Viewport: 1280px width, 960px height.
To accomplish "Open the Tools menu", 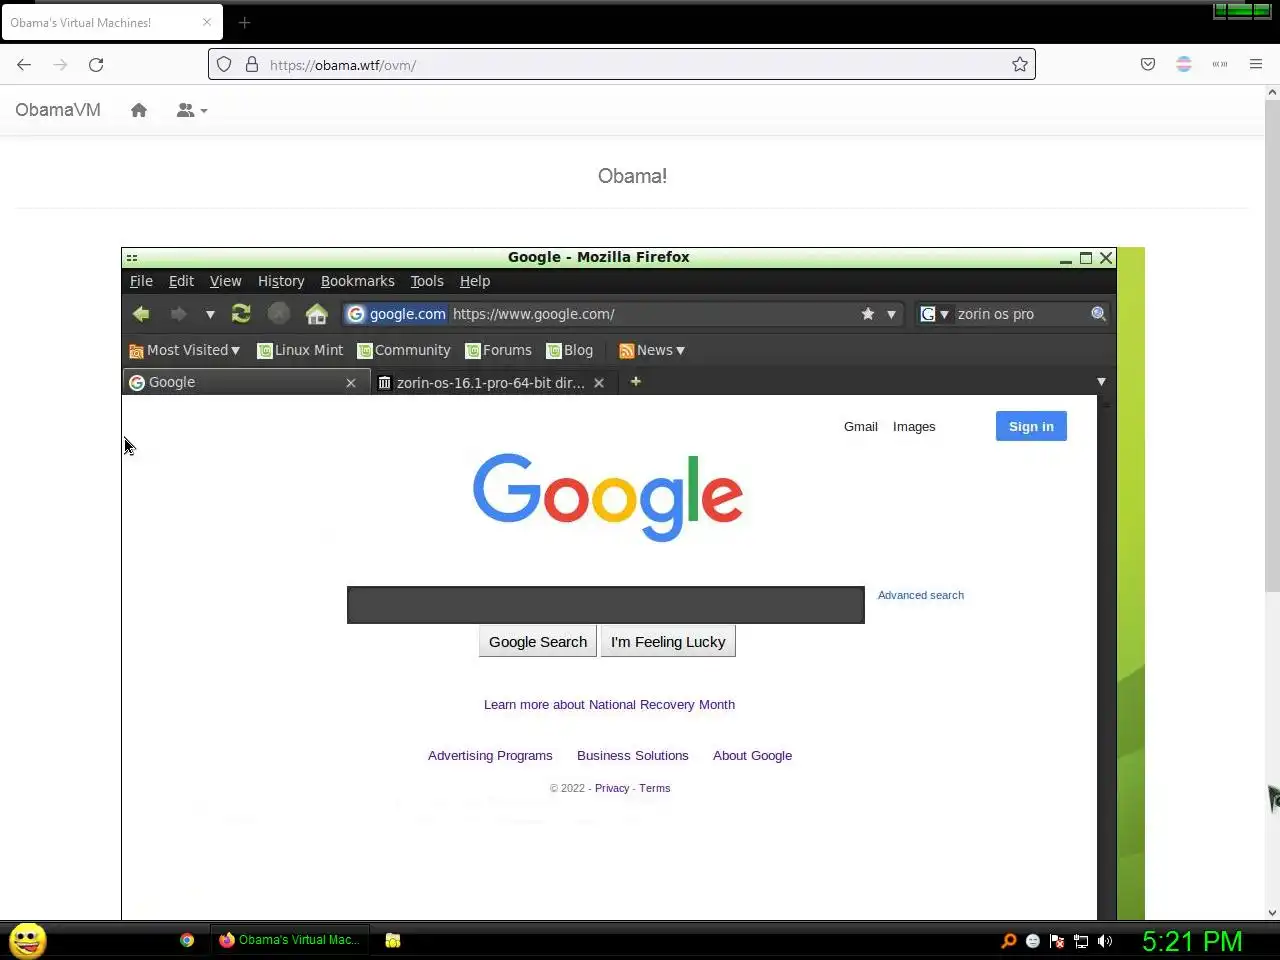I will [427, 281].
